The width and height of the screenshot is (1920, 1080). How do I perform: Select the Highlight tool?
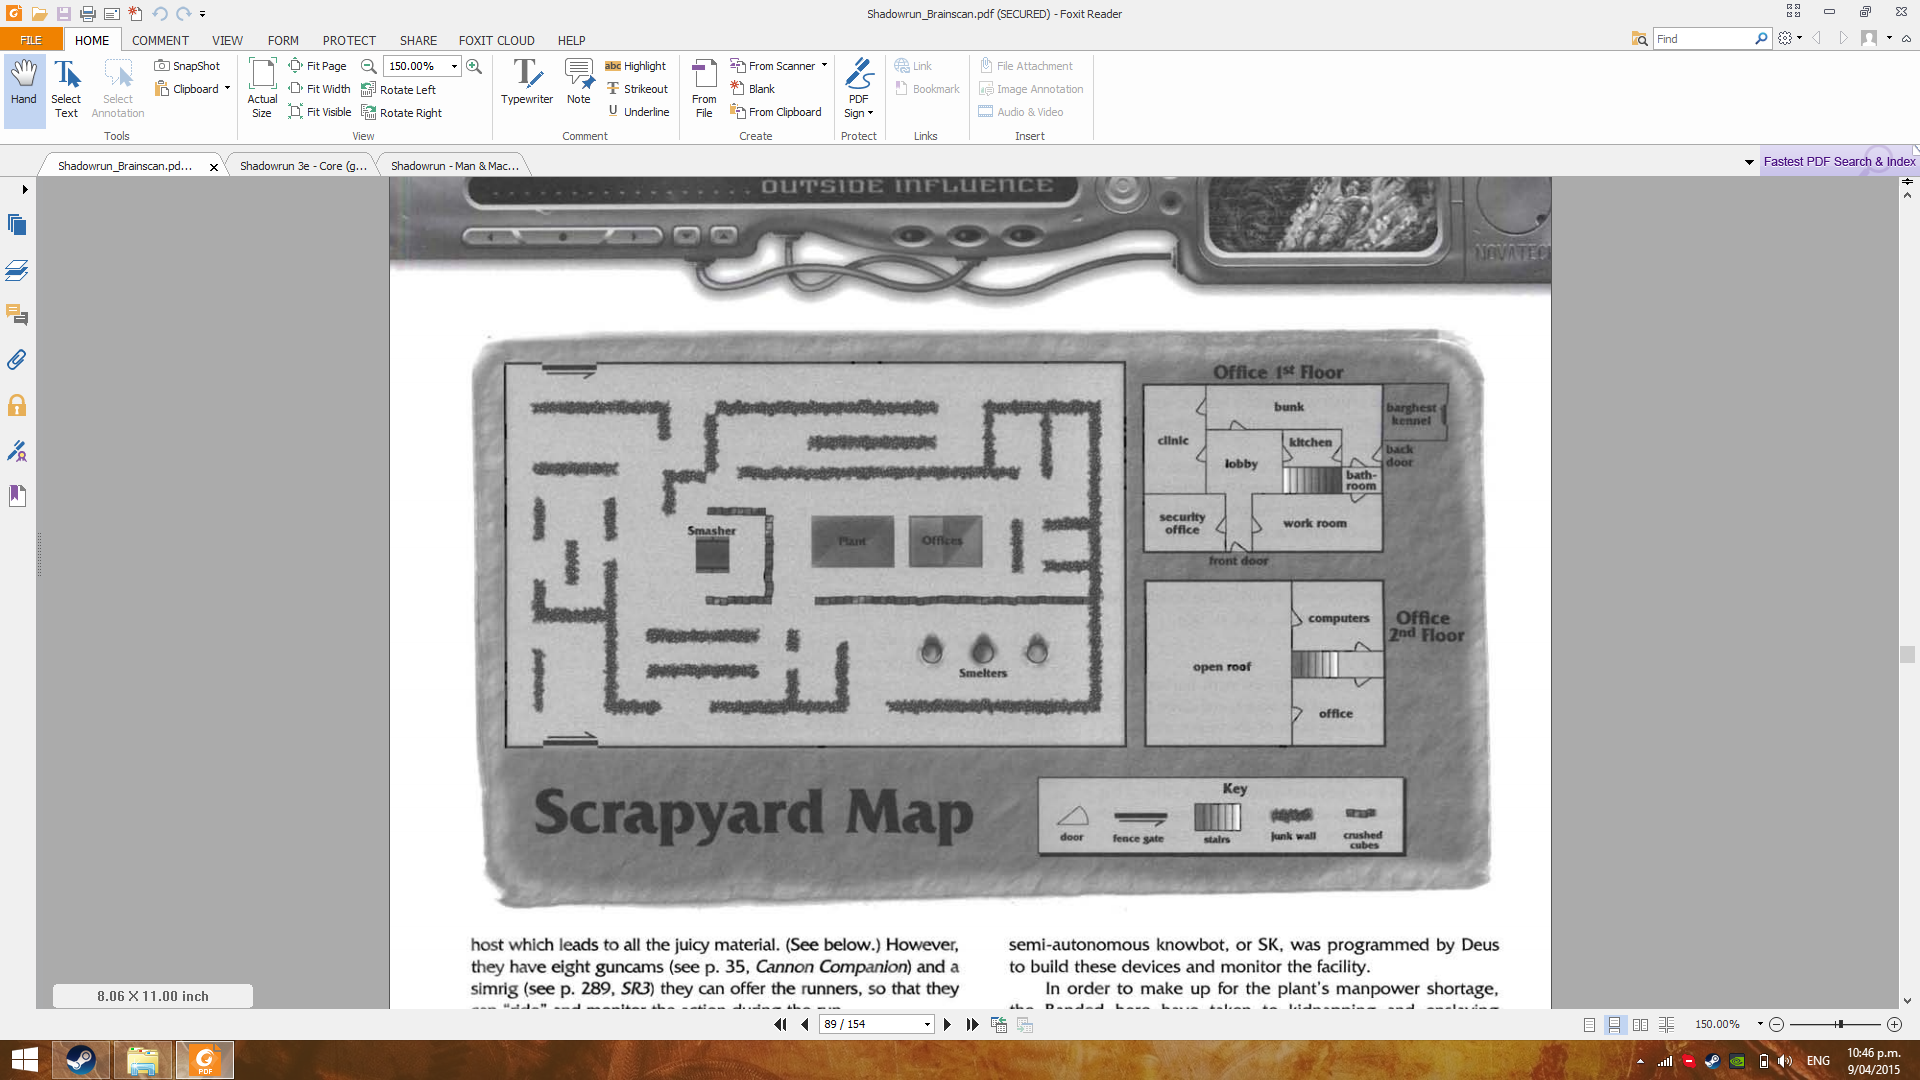click(x=635, y=66)
